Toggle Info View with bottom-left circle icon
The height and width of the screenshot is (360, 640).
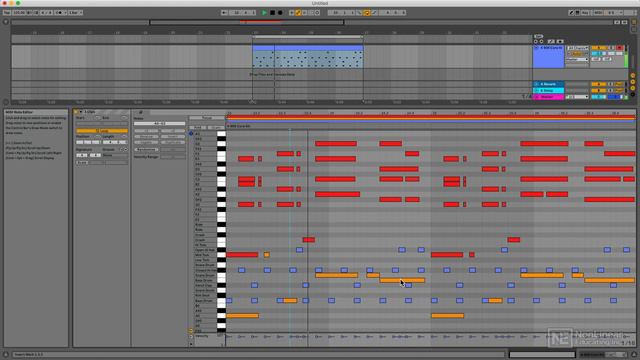(6, 355)
